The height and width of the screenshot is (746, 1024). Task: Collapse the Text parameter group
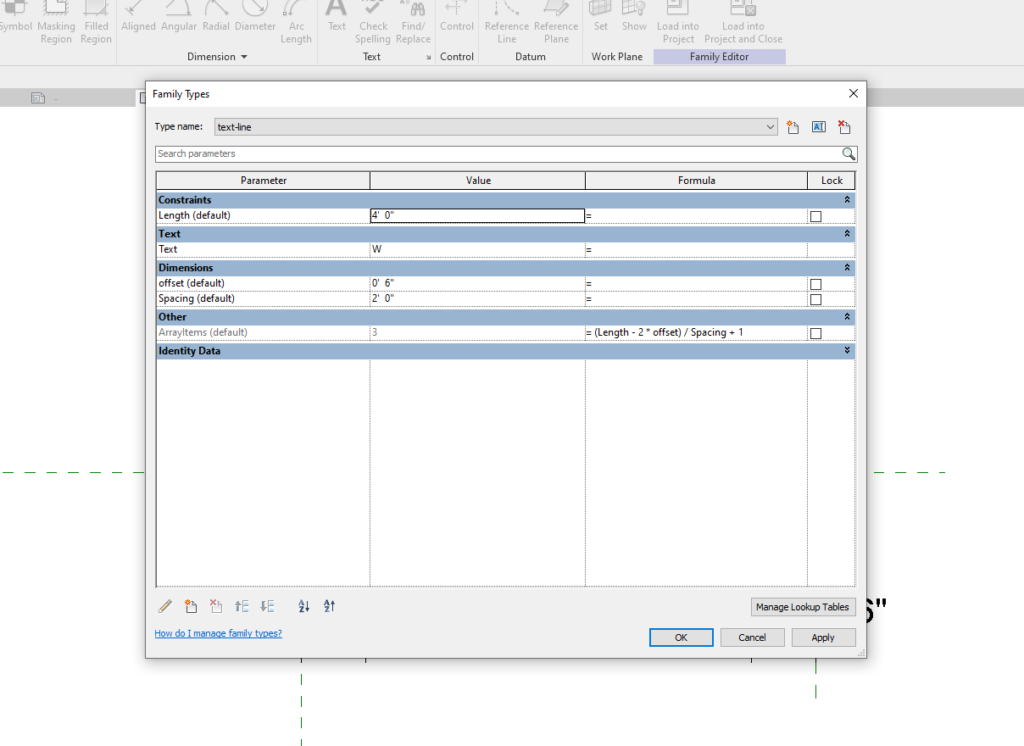pos(847,233)
